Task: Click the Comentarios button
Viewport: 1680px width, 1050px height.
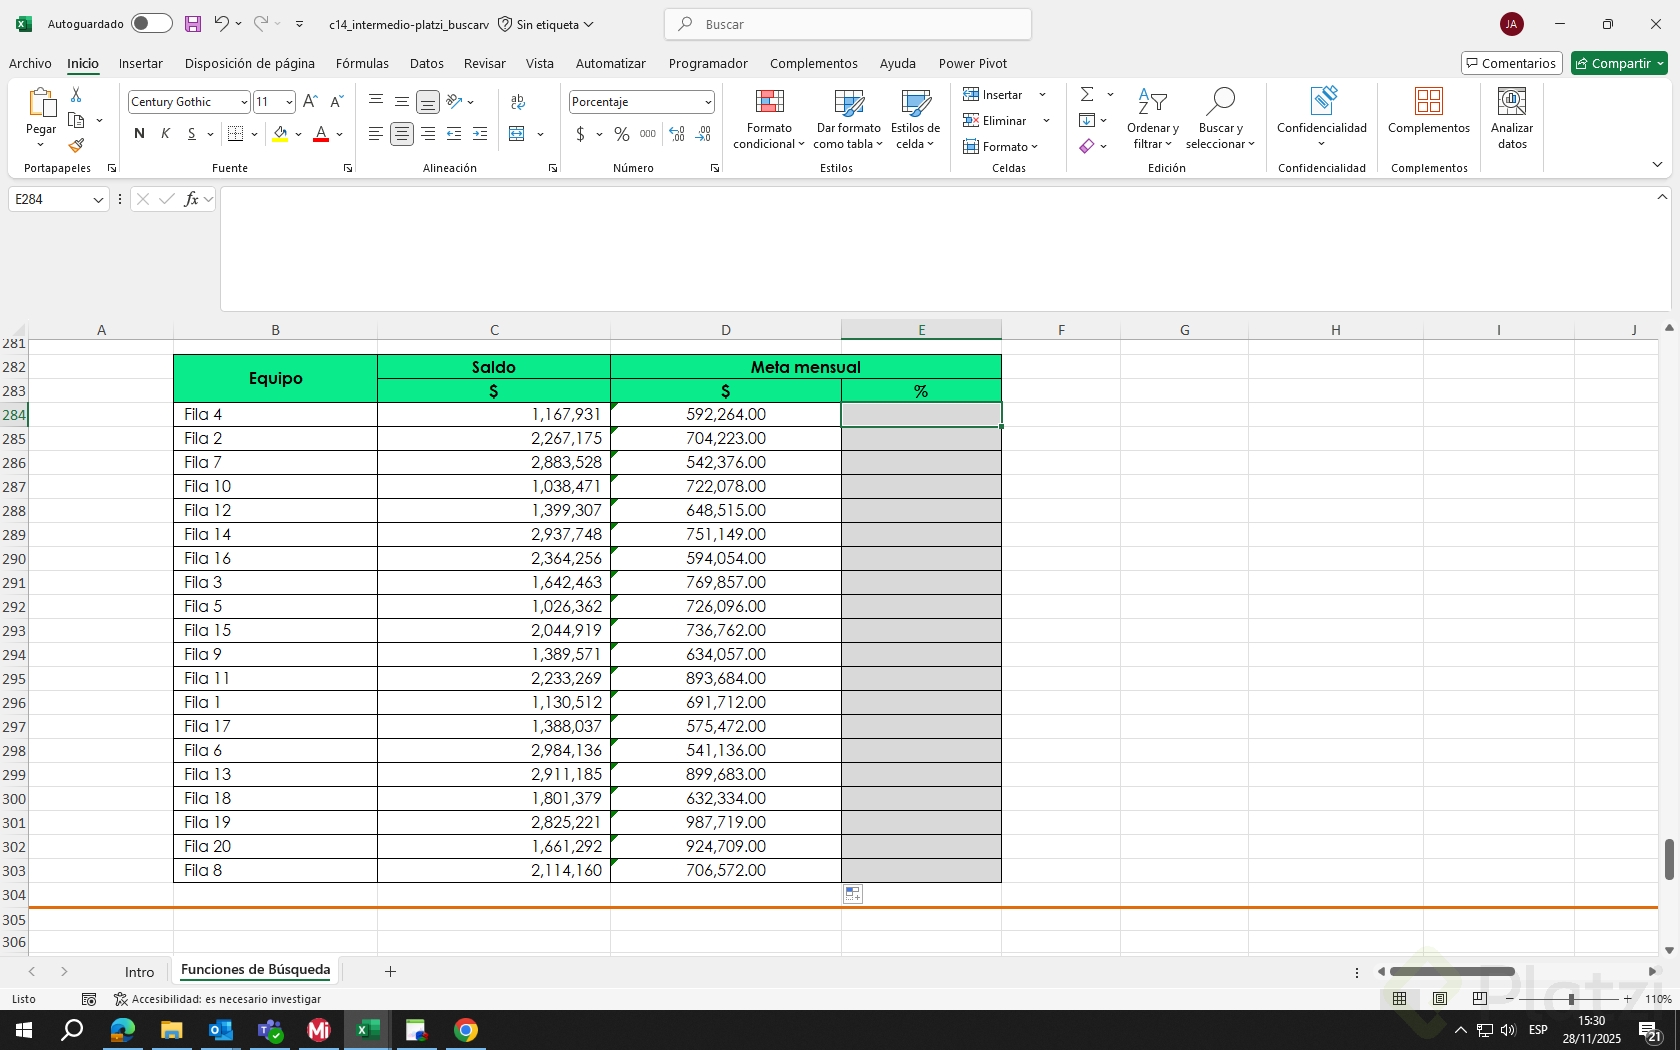Action: (x=1511, y=63)
